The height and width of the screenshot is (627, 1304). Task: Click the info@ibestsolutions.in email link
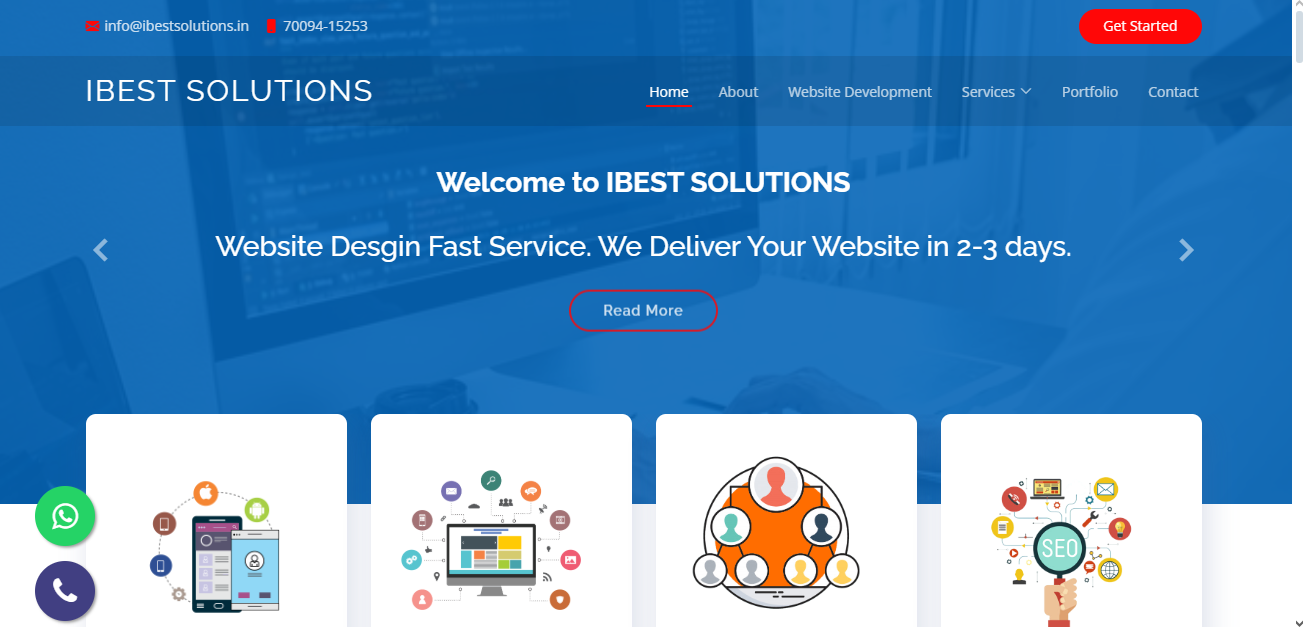[x=176, y=26]
